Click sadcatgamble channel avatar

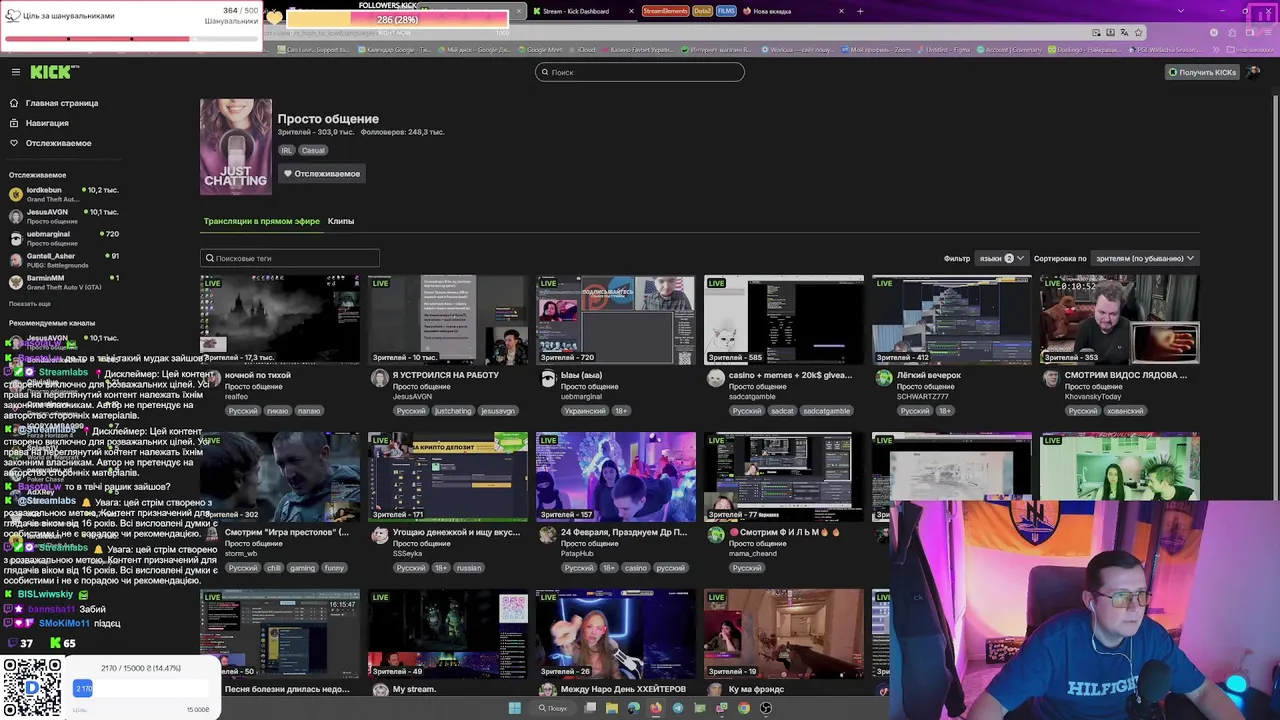click(715, 378)
